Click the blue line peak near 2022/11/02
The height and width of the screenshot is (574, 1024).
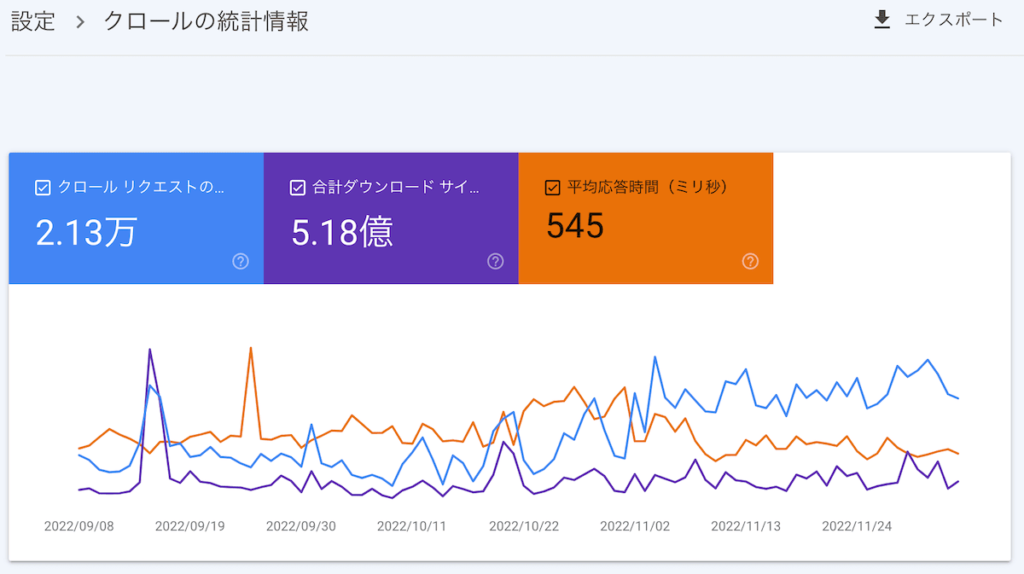pyautogui.click(x=655, y=357)
